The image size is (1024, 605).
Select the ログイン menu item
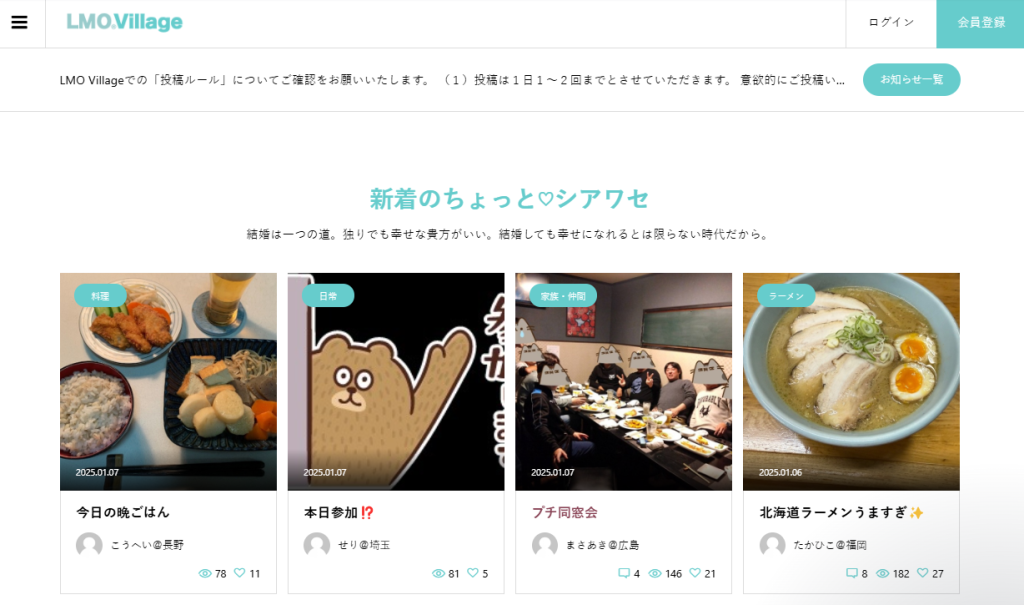pos(891,23)
